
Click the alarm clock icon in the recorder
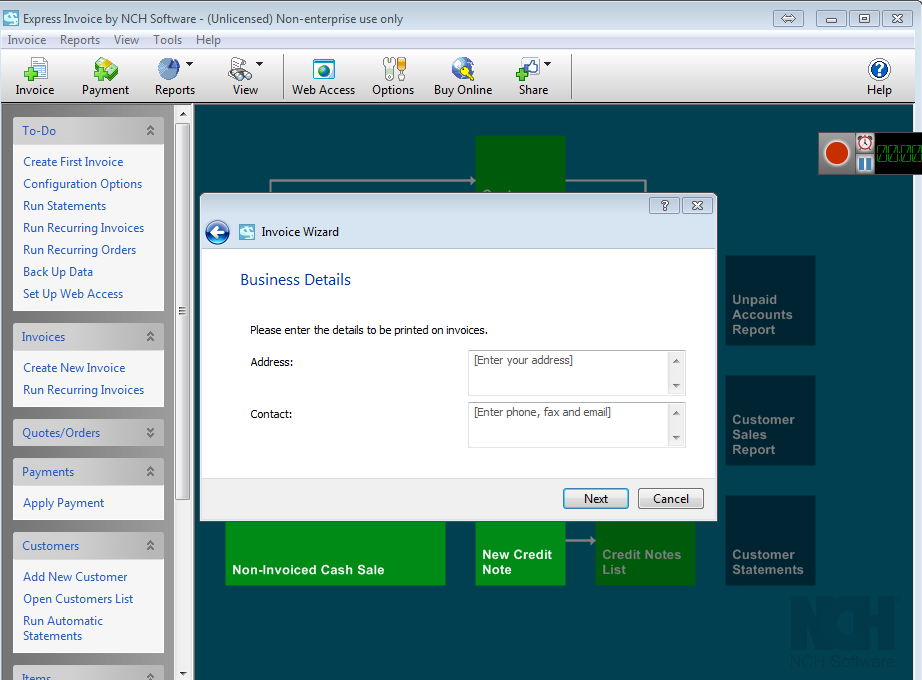coord(864,143)
